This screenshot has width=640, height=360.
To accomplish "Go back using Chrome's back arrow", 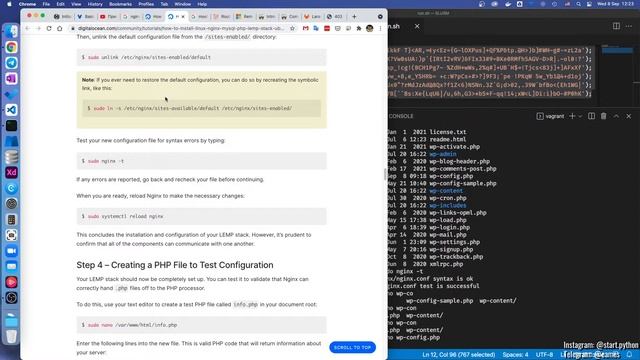I will coord(28,28).
